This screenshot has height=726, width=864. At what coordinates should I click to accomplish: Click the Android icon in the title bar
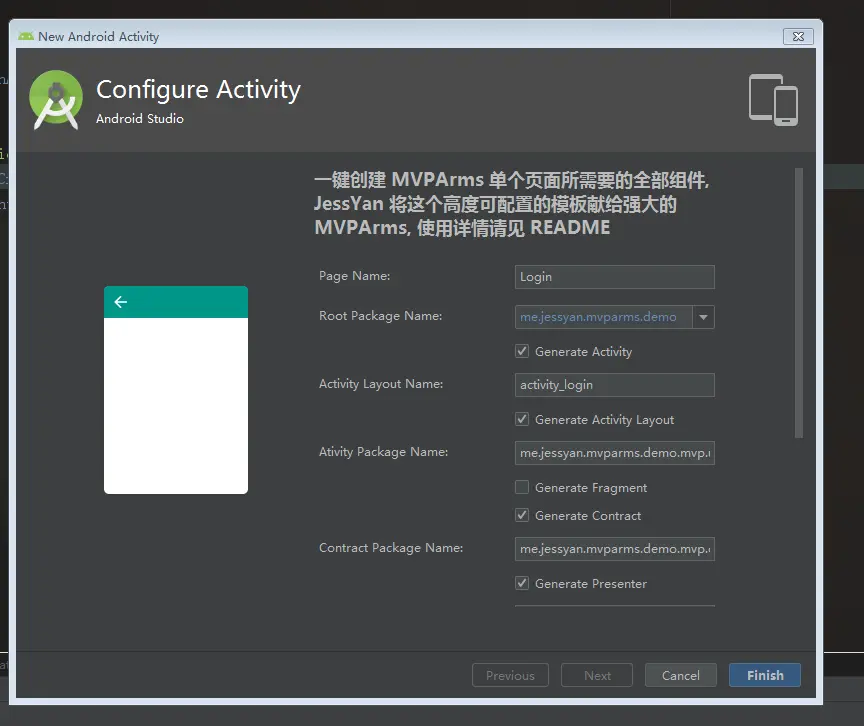[26, 36]
